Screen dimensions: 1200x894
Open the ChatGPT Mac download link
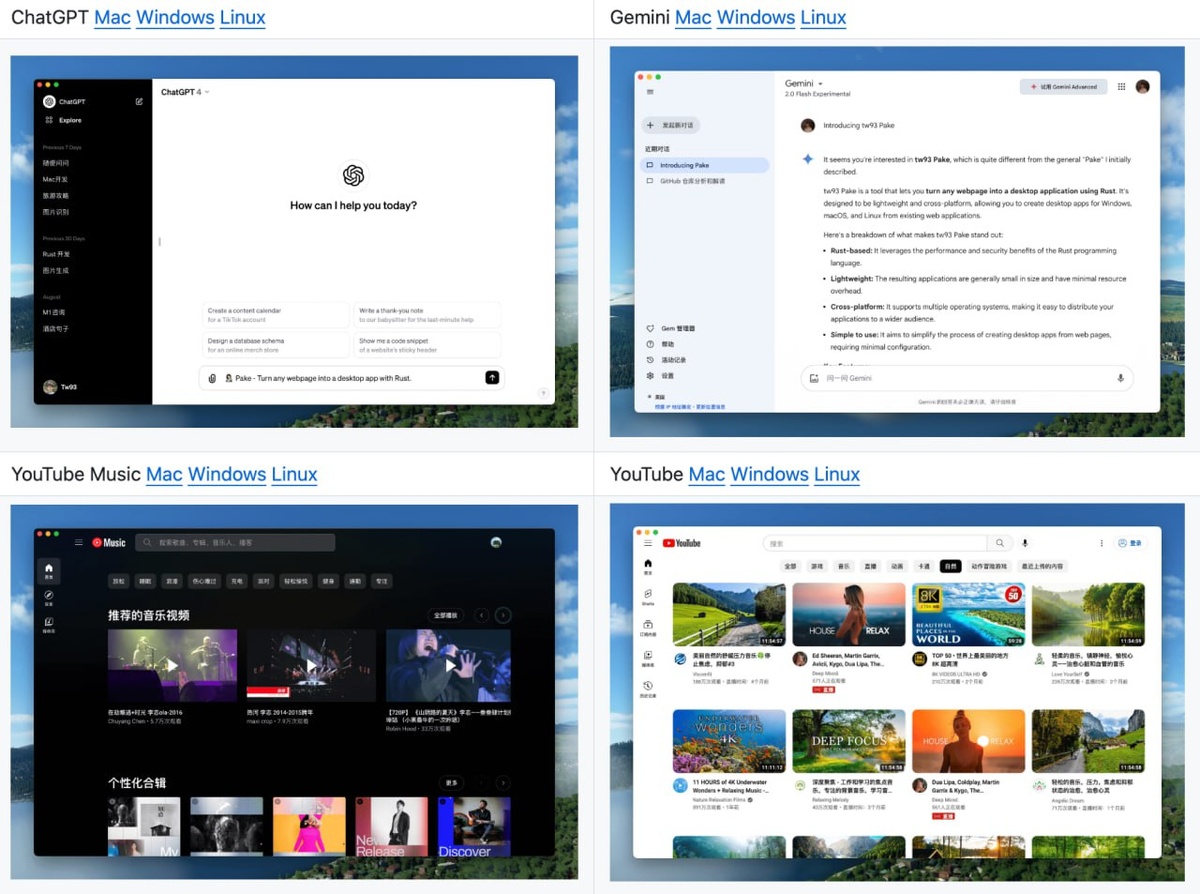tap(112, 17)
